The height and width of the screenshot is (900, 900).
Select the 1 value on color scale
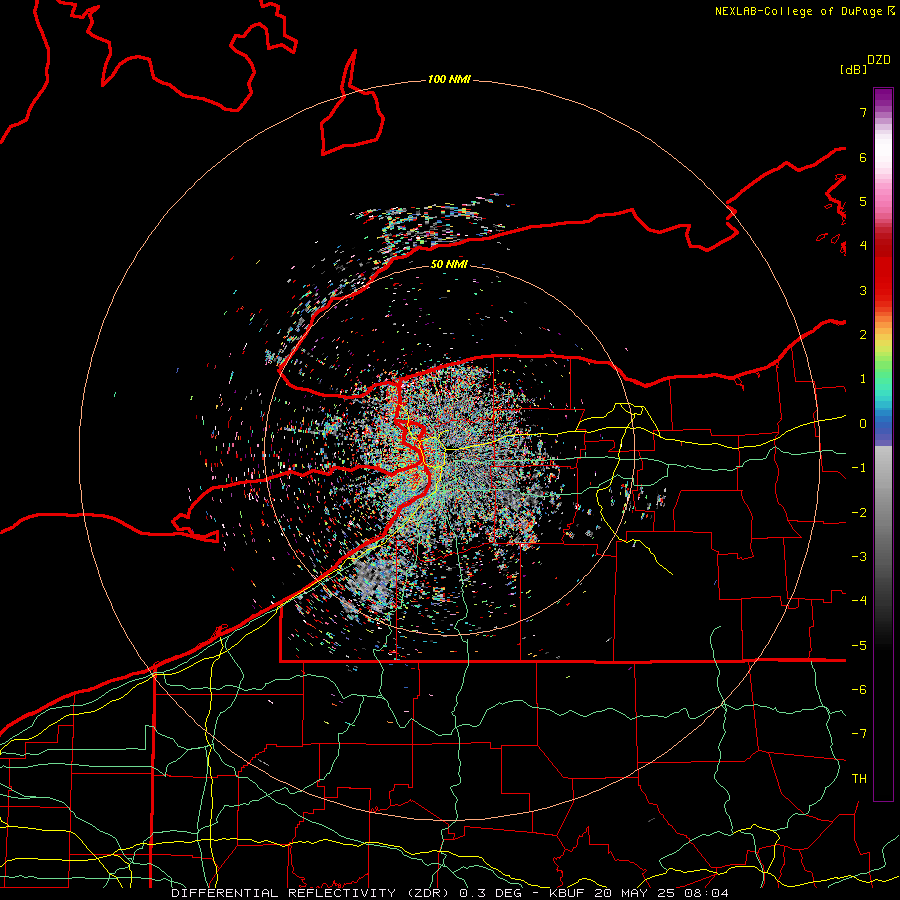click(x=863, y=379)
